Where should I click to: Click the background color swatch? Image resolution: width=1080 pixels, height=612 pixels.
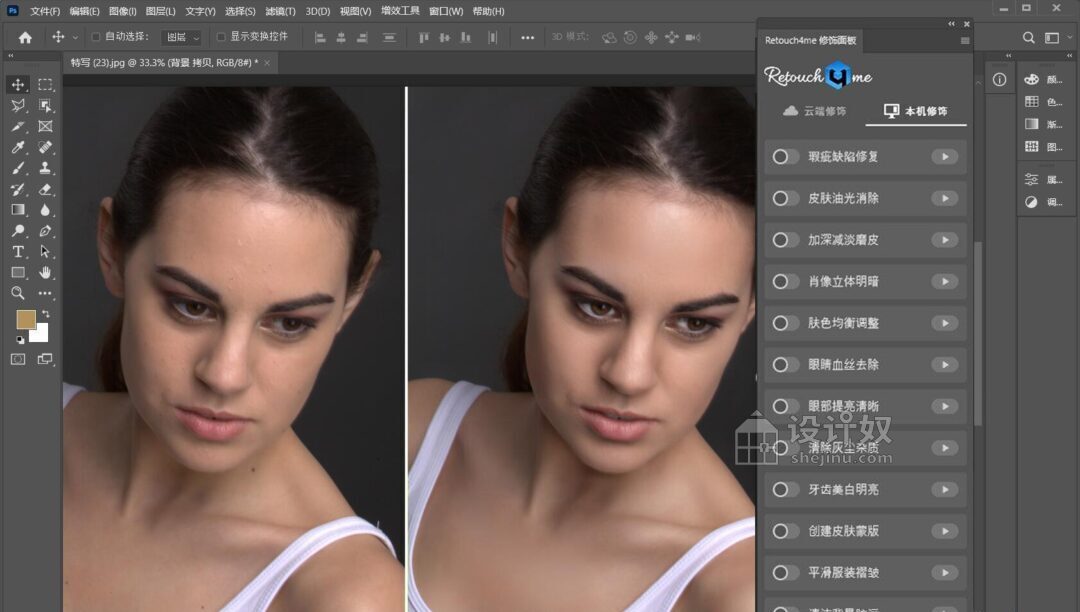click(x=41, y=334)
